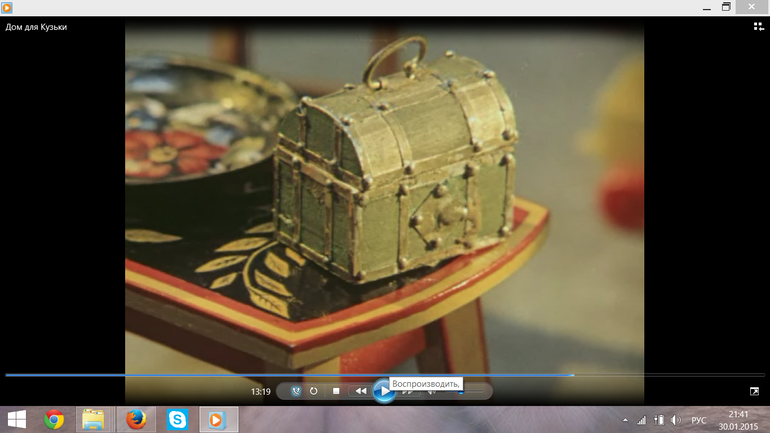This screenshot has height=433, width=770.
Task: Click the playback seek bar
Action: [x=300, y=375]
